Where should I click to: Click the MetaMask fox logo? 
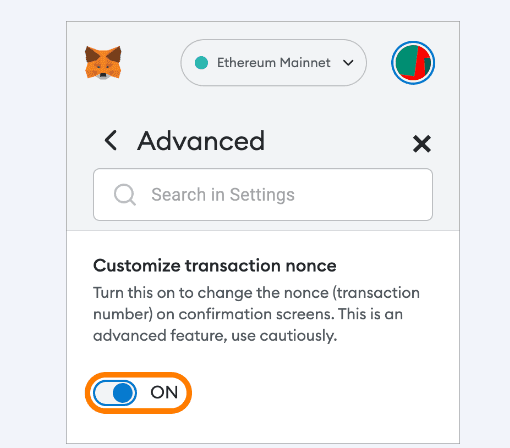pos(103,63)
